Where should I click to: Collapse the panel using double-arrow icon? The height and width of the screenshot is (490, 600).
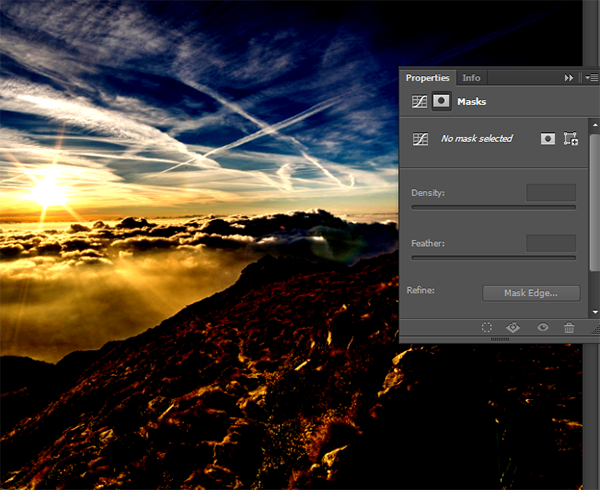[569, 78]
